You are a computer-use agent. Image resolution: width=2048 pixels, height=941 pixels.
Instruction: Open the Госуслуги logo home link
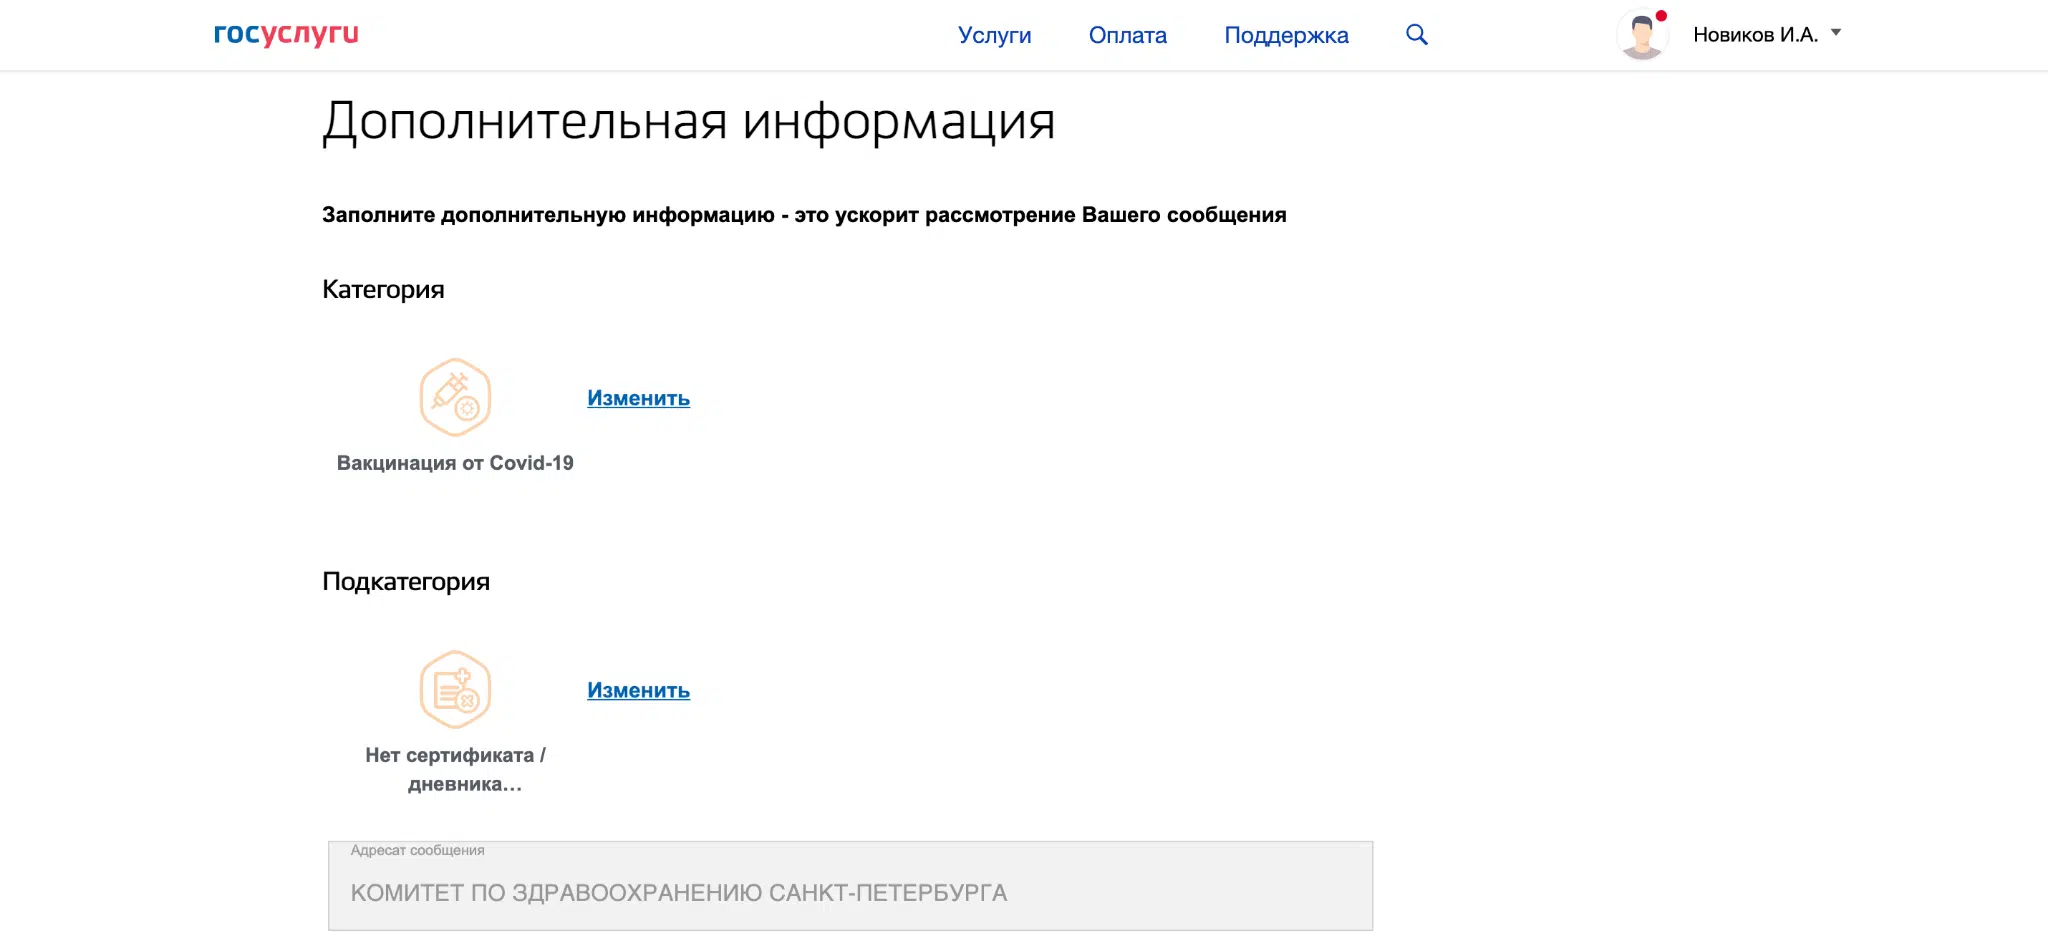(286, 34)
